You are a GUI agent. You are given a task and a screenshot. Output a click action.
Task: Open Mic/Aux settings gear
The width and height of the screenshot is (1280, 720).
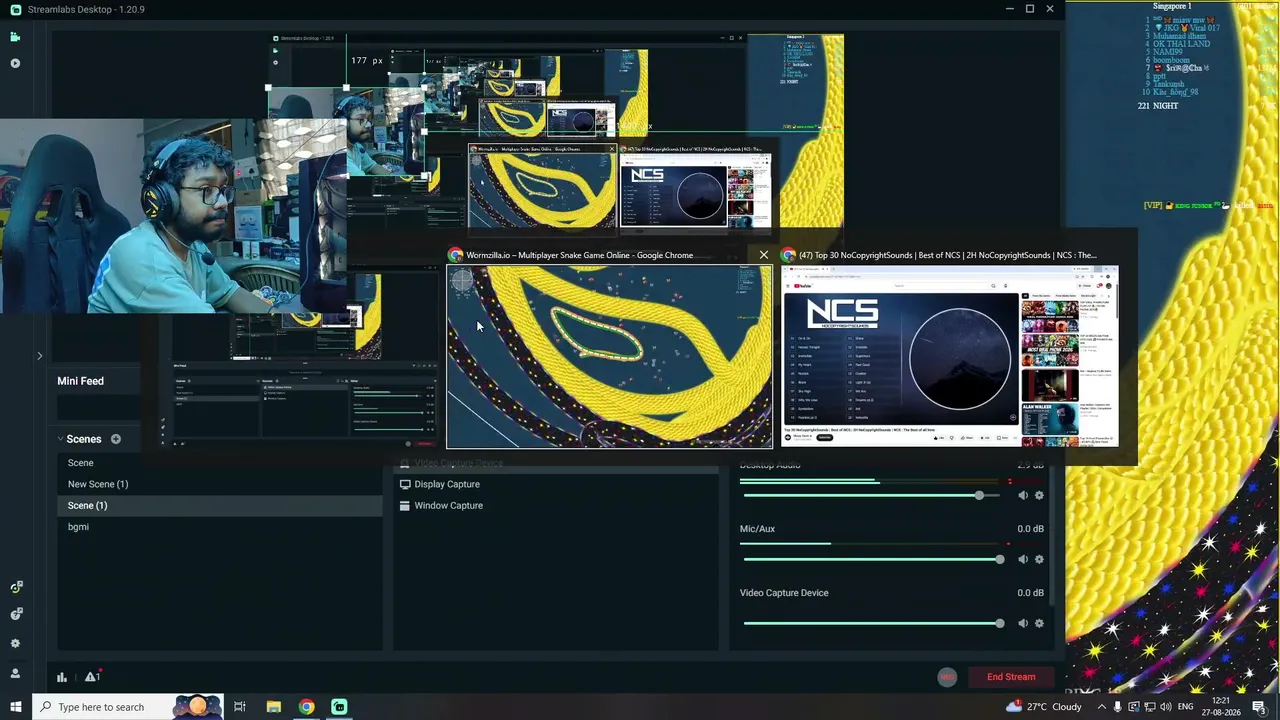coord(1039,560)
